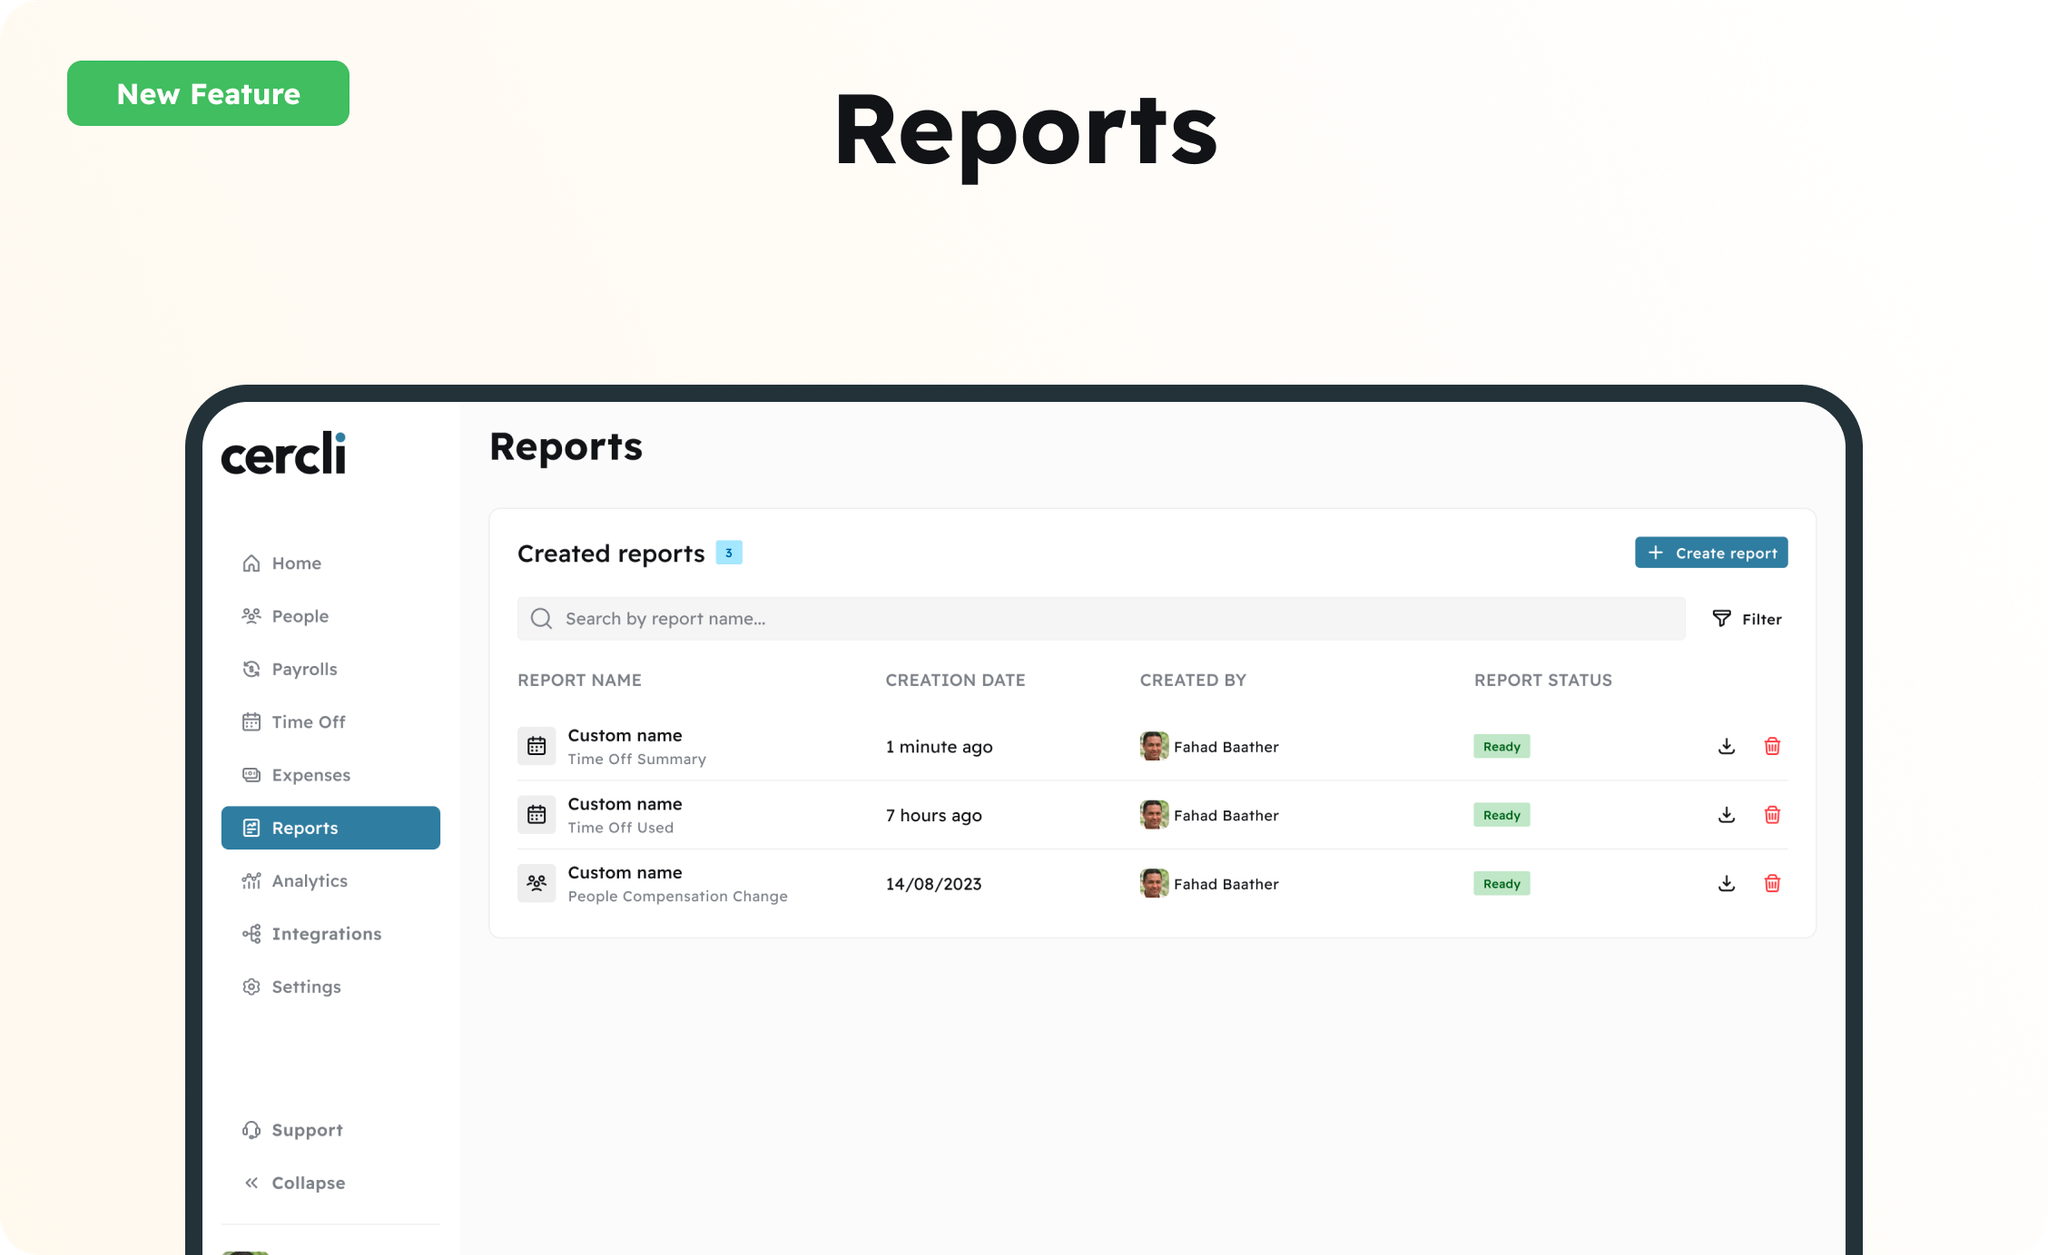Open the Analytics page
This screenshot has height=1255, width=2048.
pos(330,881)
